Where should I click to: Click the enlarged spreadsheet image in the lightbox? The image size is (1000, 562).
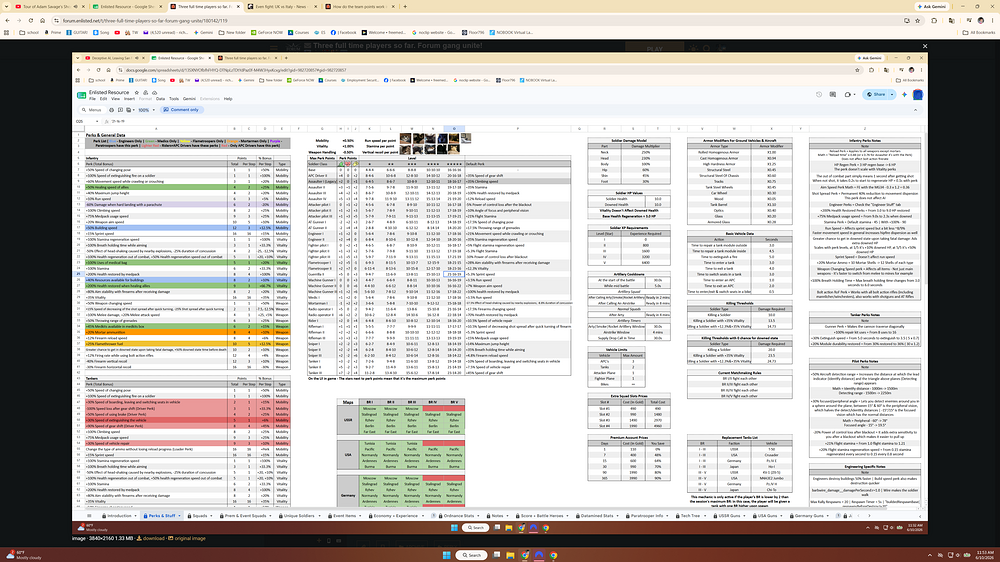pos(500,293)
